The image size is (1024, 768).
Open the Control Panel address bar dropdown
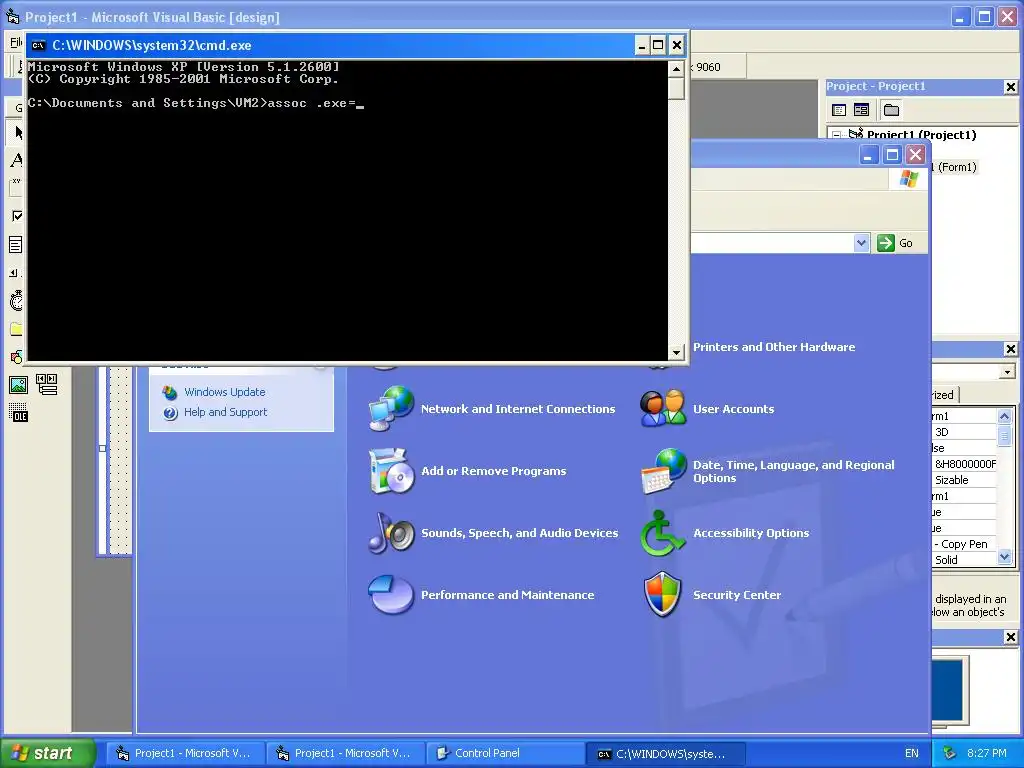(x=861, y=243)
